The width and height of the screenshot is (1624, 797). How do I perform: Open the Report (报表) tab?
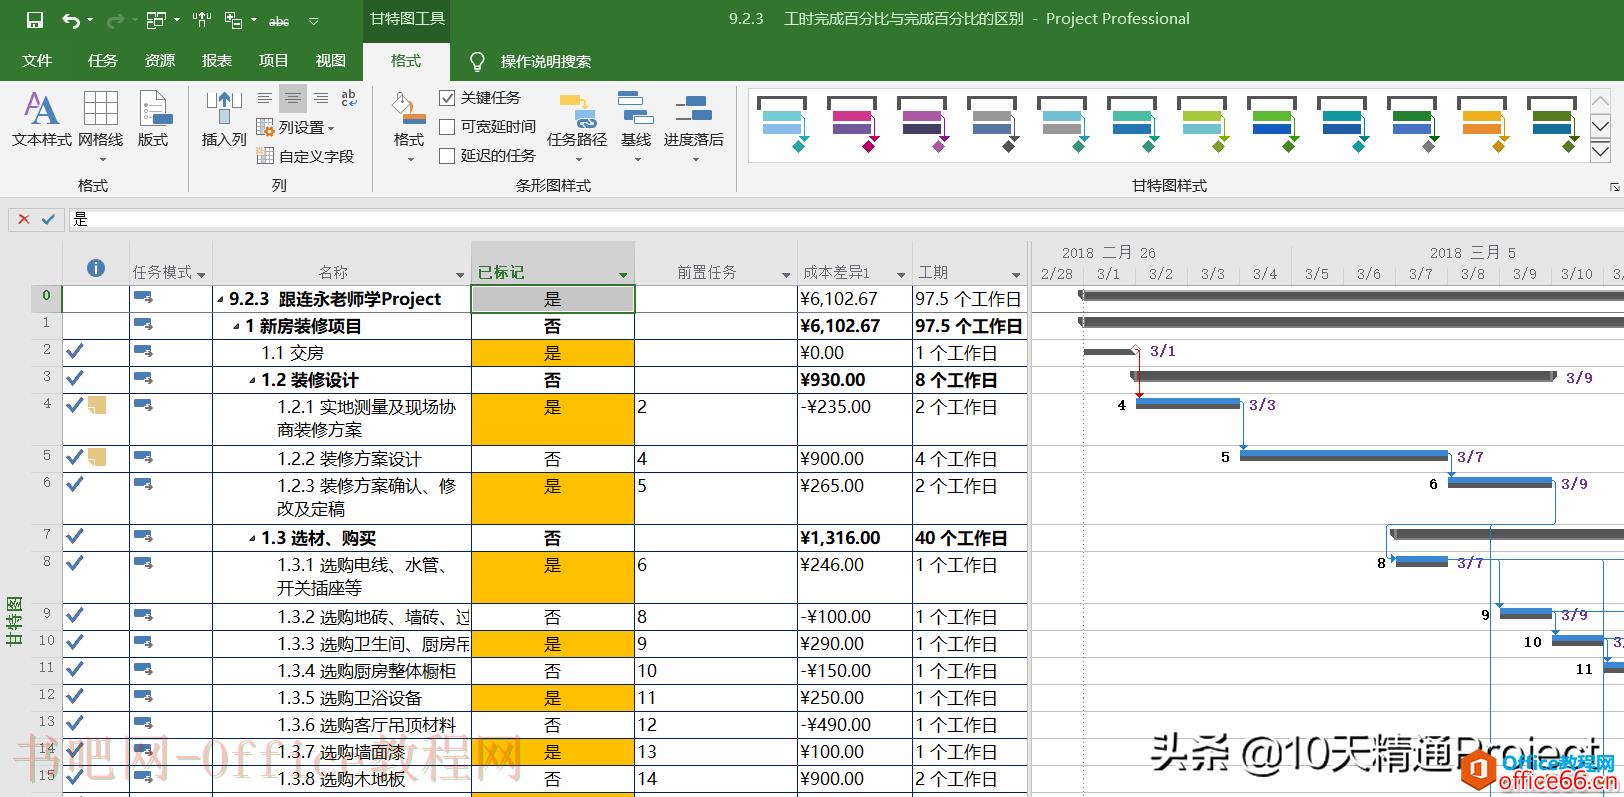[217, 61]
